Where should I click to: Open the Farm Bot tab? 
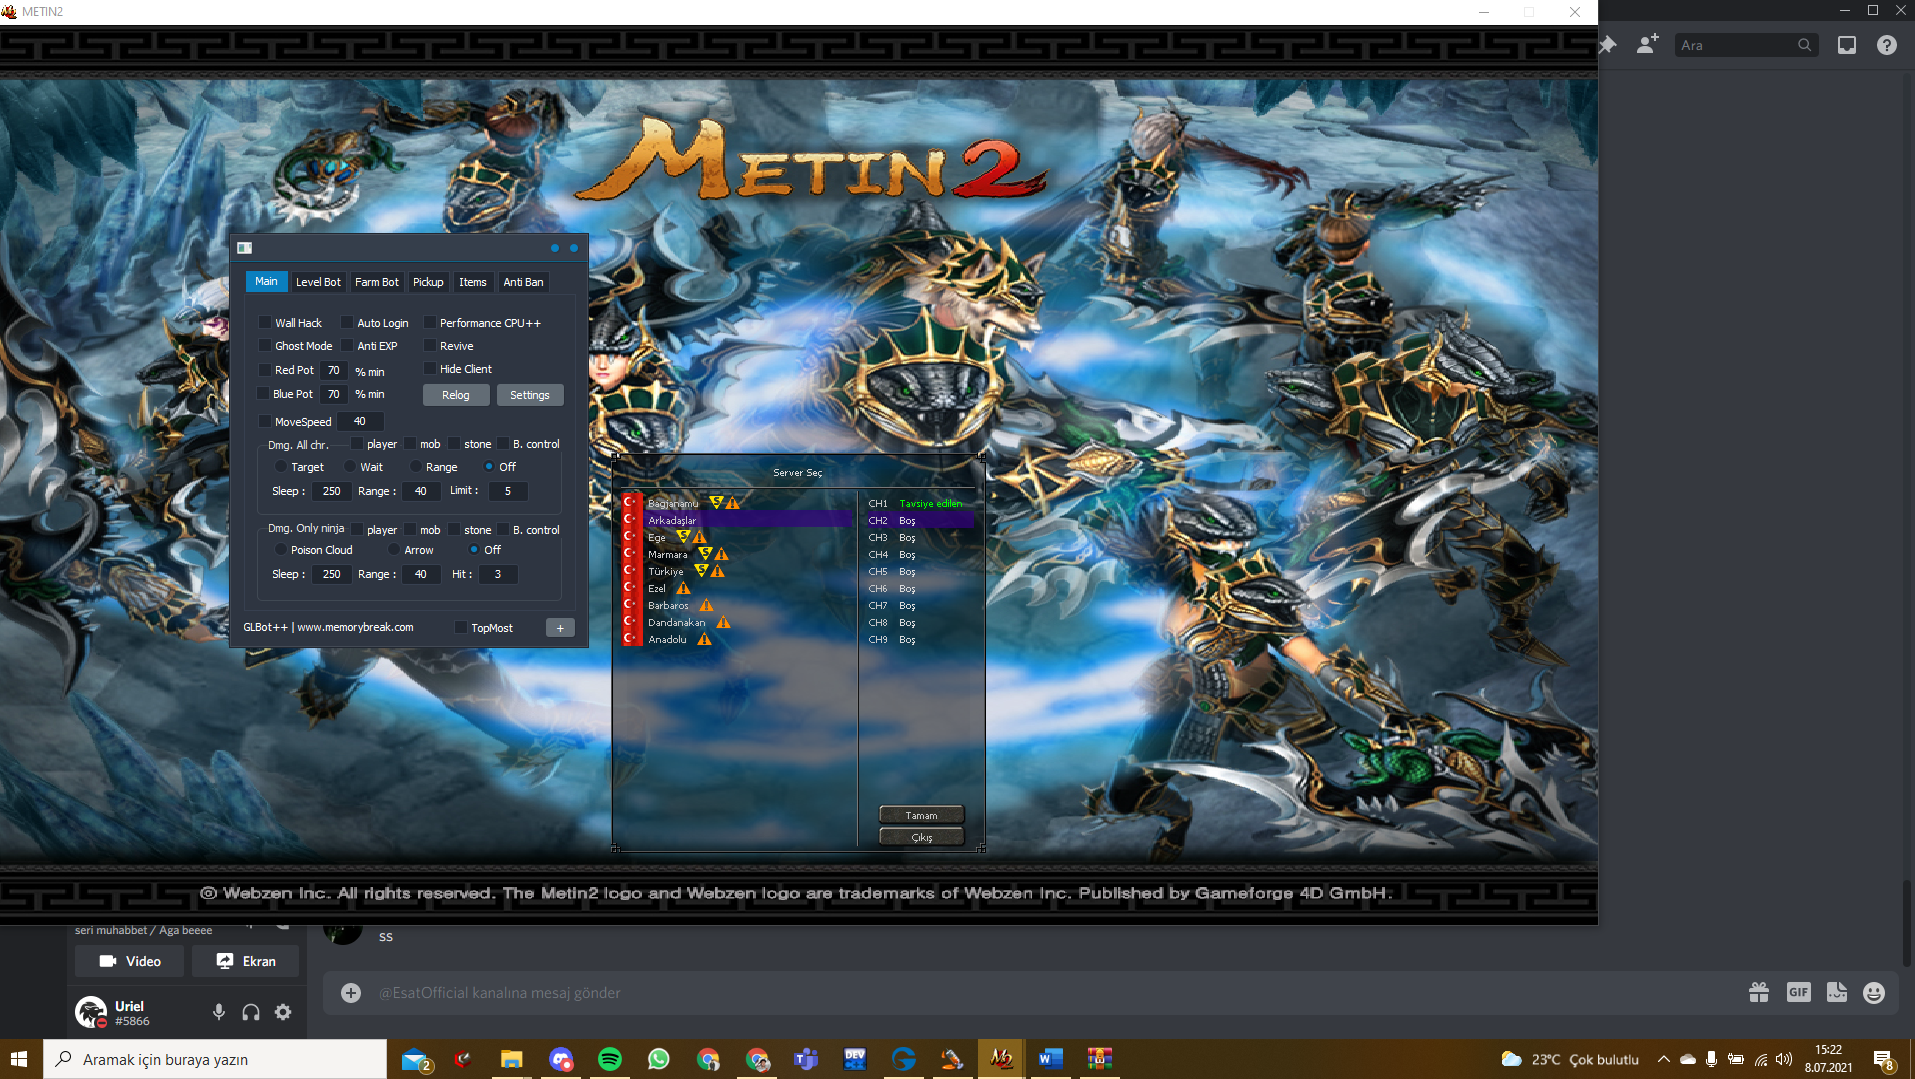pos(376,282)
